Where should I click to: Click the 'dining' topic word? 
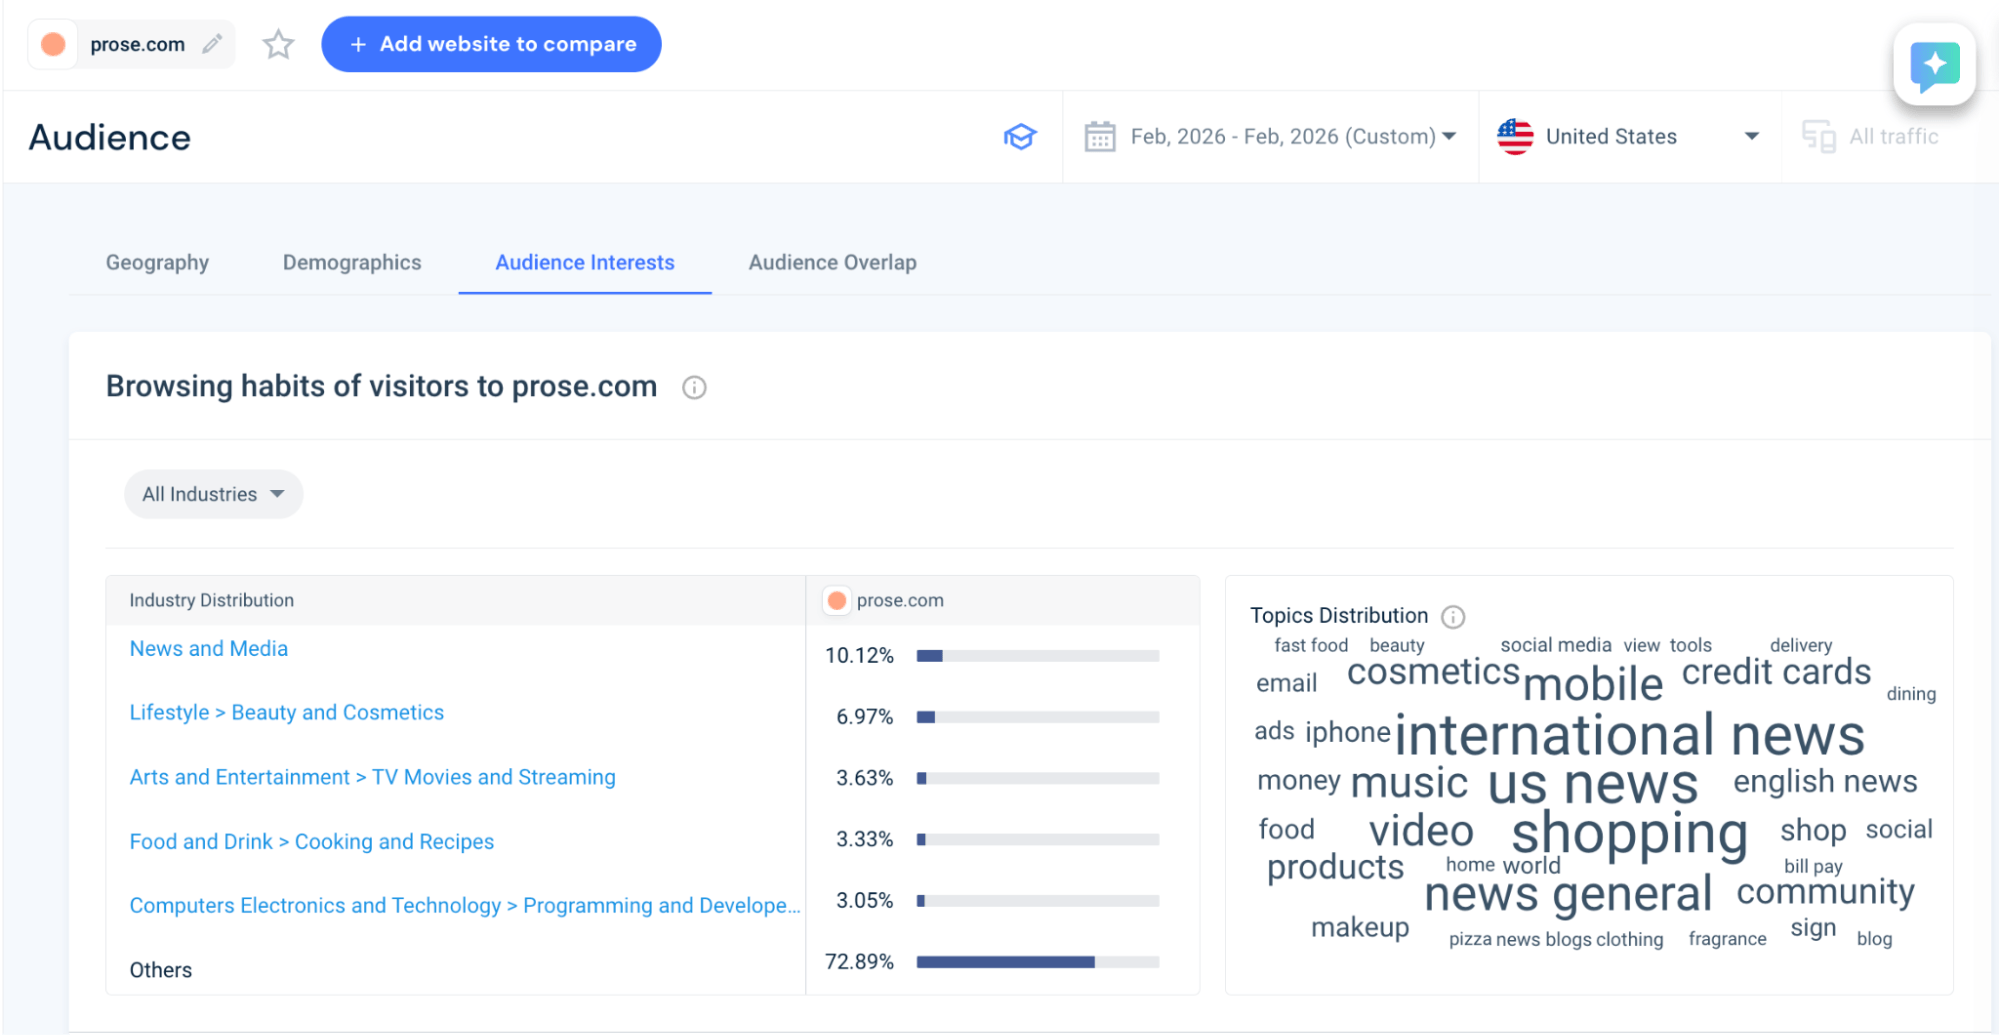pyautogui.click(x=1911, y=694)
